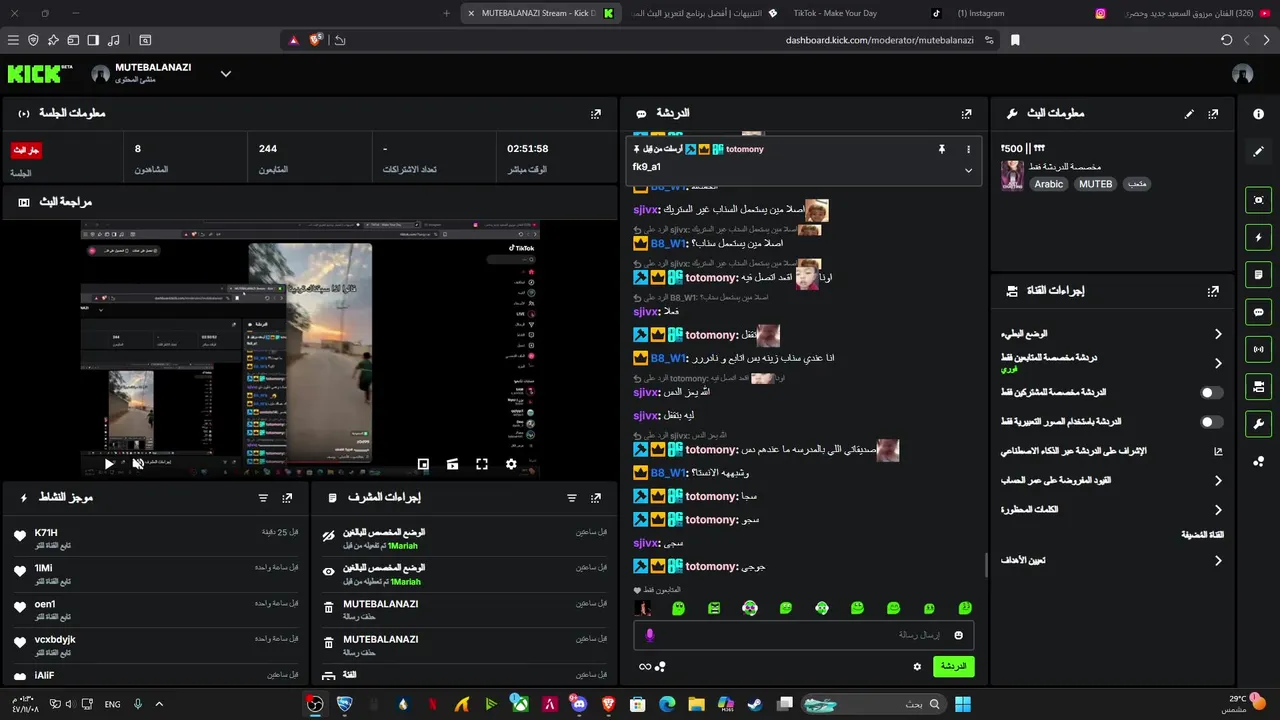Open AI chat moderation external link
Screen dimensions: 1280x720
coord(1218,452)
